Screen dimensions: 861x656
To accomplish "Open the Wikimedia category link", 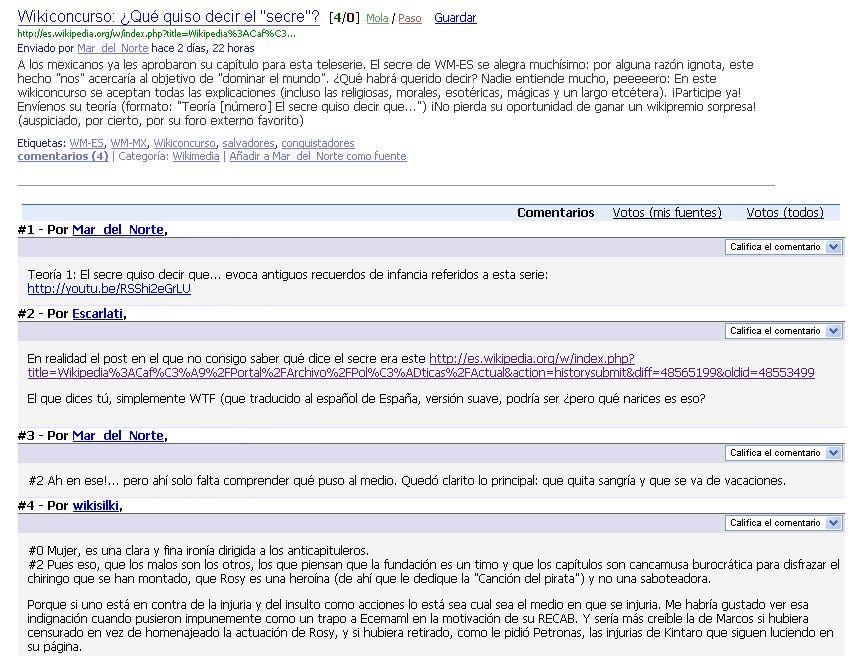I will coord(196,156).
